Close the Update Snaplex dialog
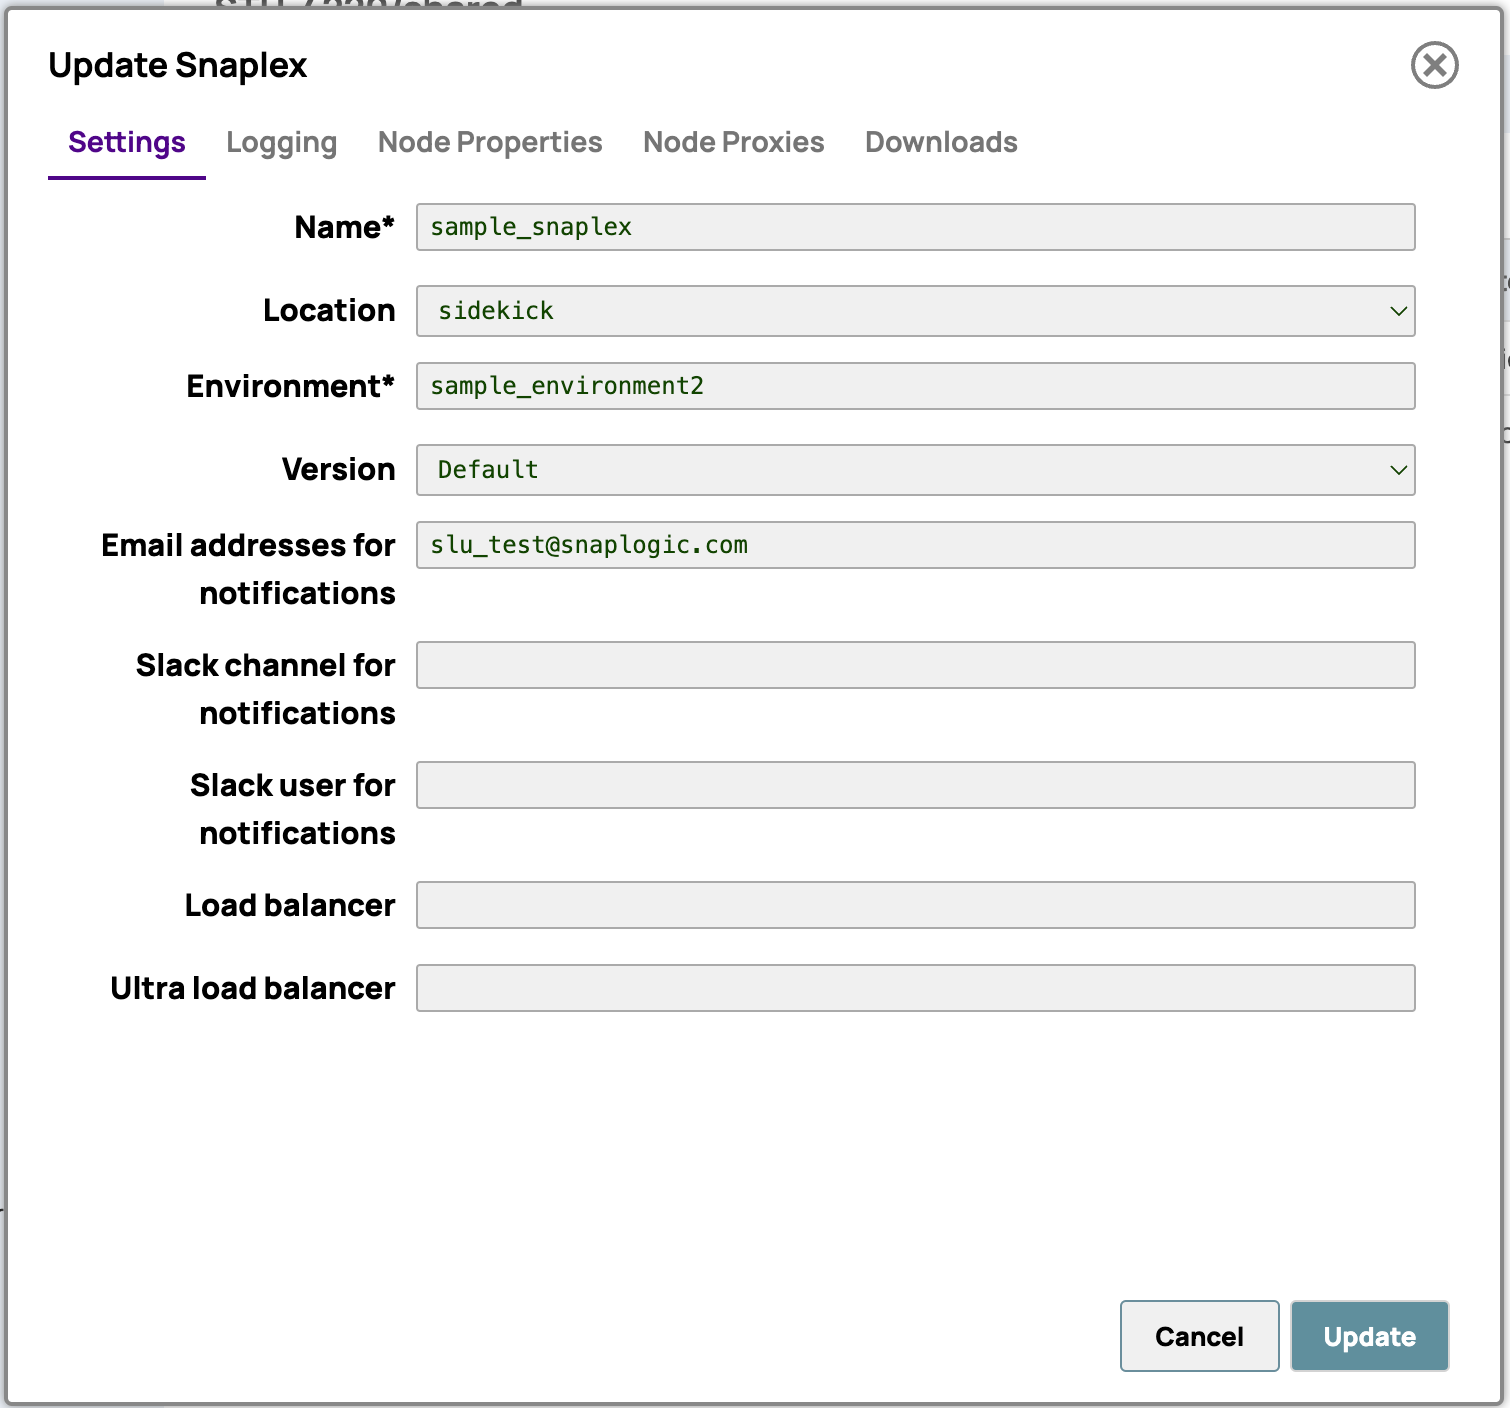This screenshot has height=1408, width=1510. (1434, 66)
